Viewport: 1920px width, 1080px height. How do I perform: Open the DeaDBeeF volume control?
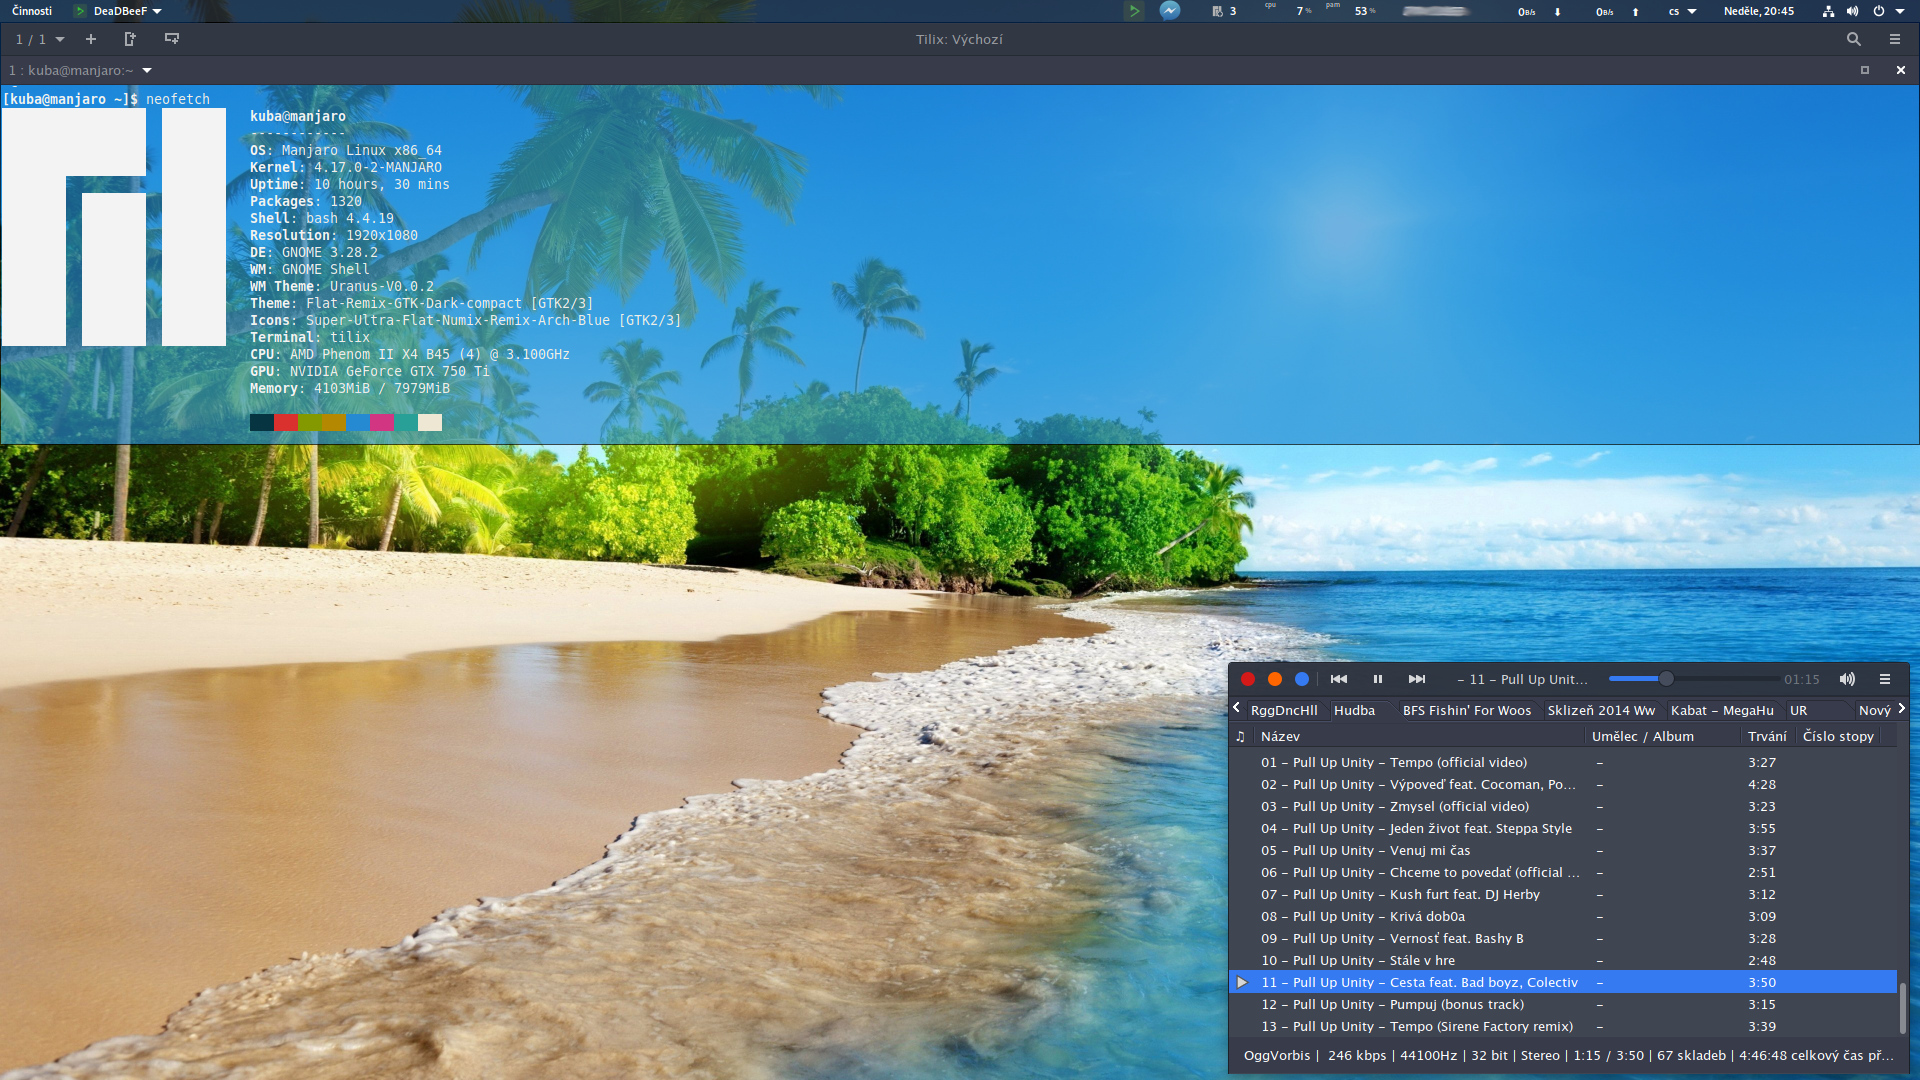coord(1847,679)
